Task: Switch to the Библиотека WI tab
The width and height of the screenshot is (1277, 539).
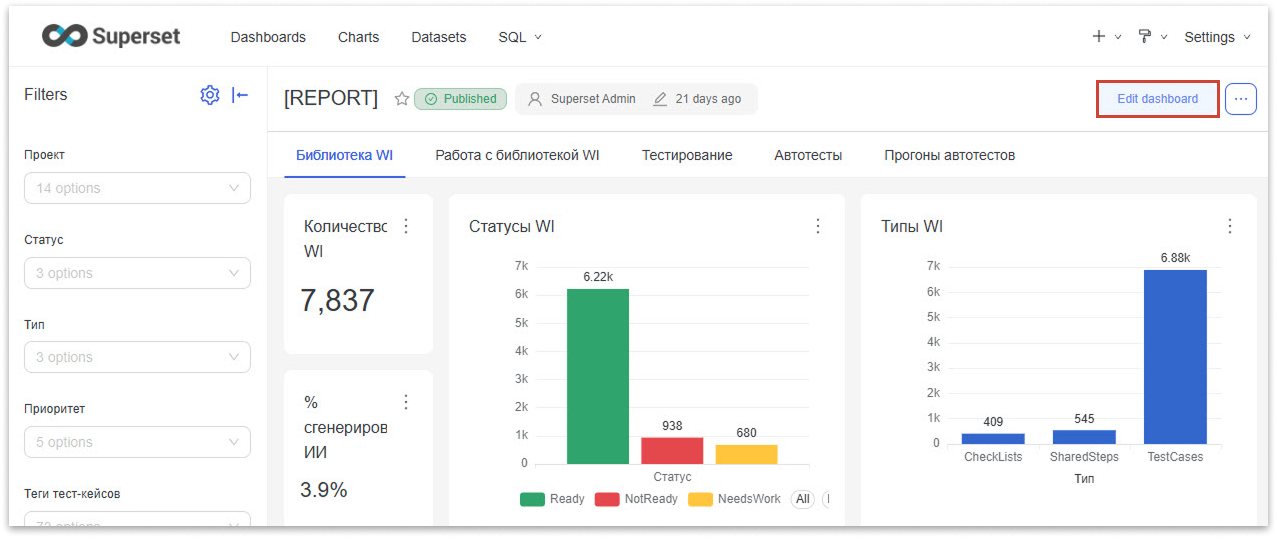Action: (x=344, y=155)
